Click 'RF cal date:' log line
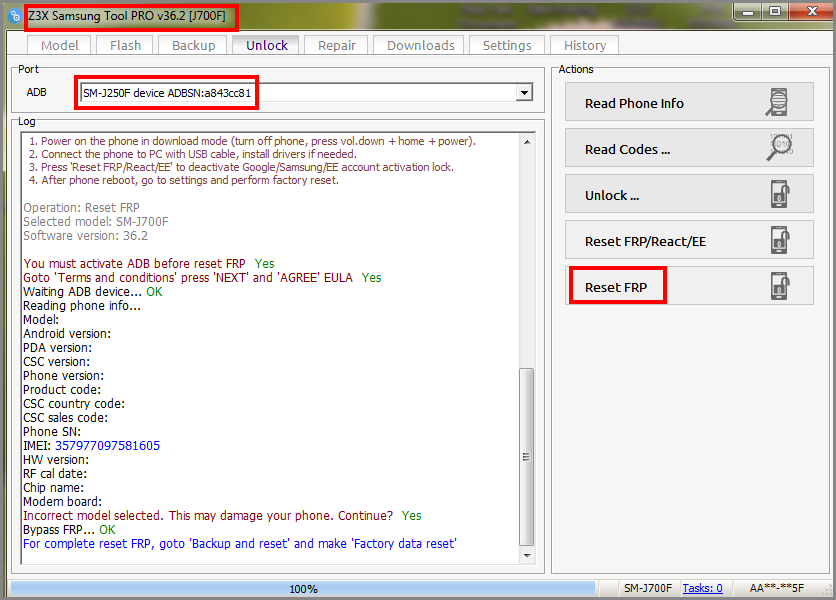This screenshot has width=836, height=600. click(x=54, y=474)
